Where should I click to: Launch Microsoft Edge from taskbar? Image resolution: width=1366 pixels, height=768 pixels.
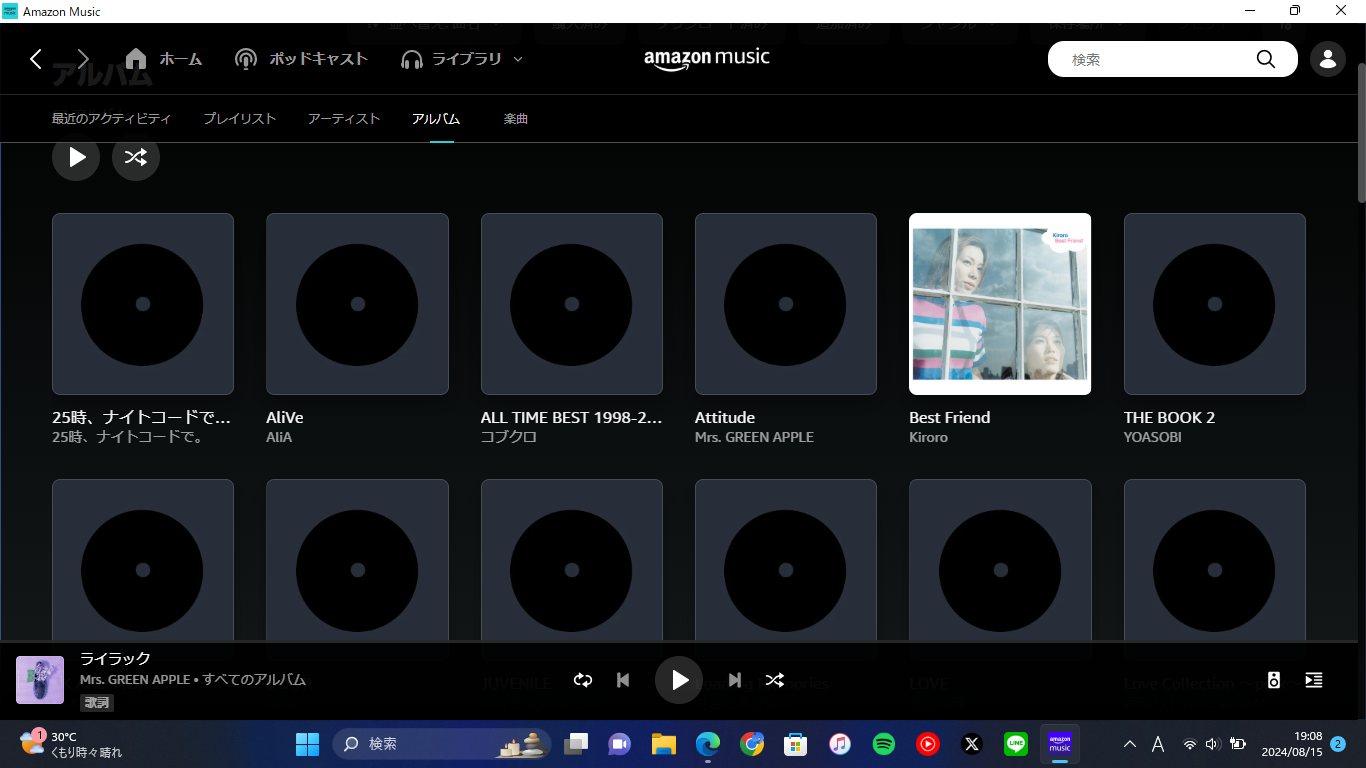708,744
